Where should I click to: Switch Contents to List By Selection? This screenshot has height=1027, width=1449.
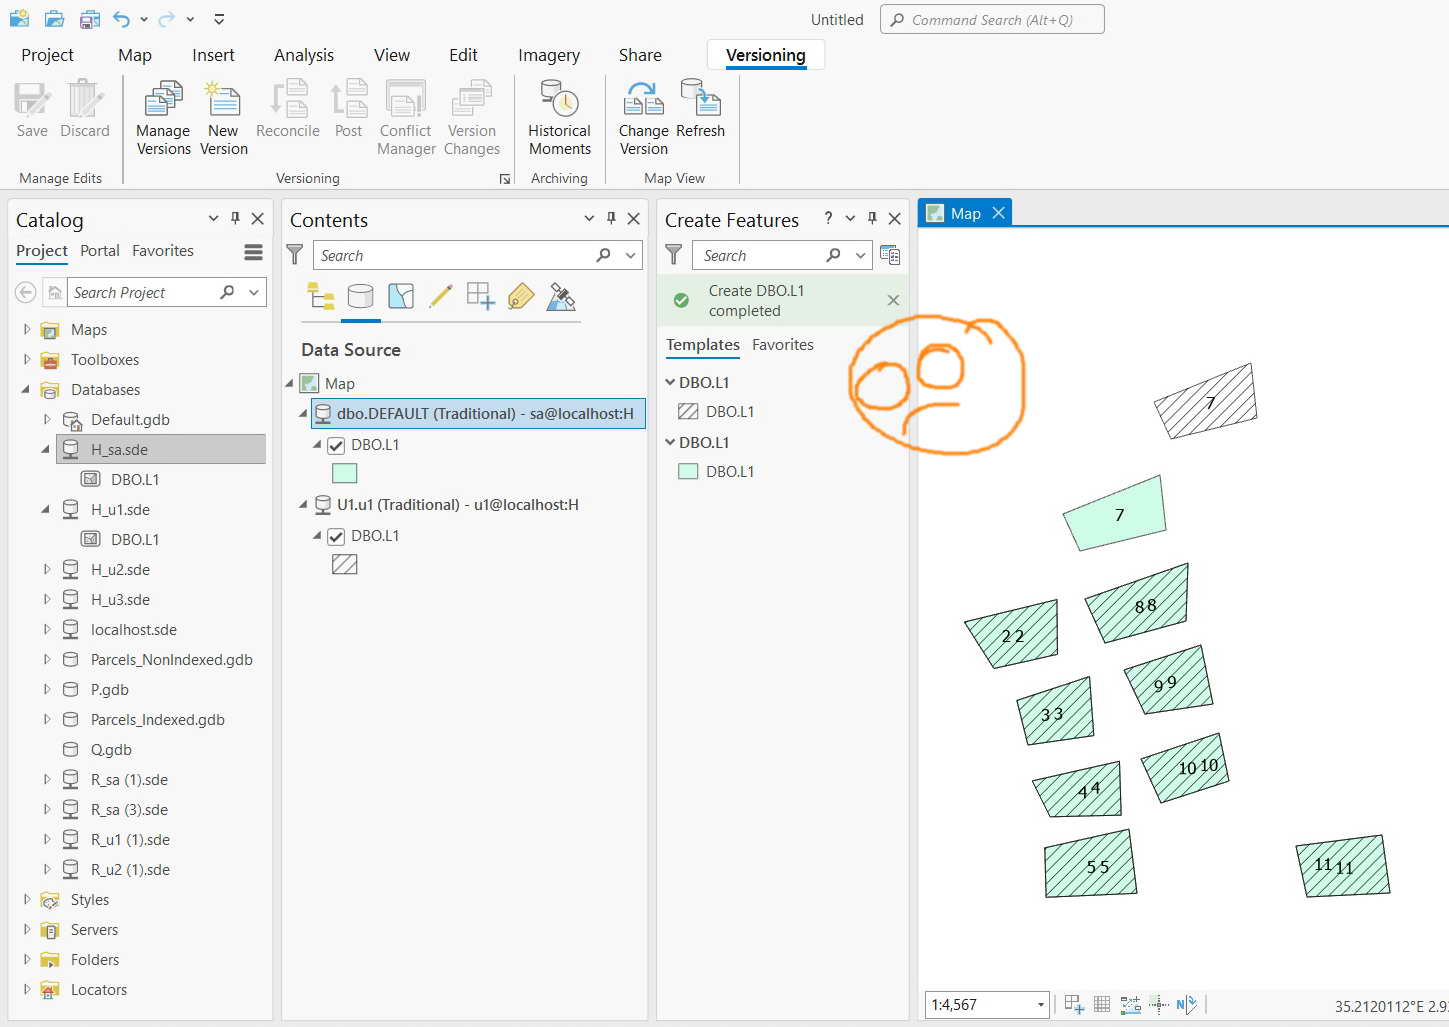pyautogui.click(x=401, y=297)
